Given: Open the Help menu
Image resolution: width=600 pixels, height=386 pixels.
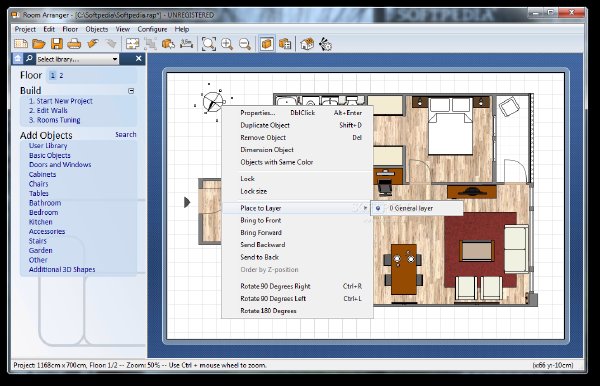Looking at the screenshot, I should coord(182,29).
